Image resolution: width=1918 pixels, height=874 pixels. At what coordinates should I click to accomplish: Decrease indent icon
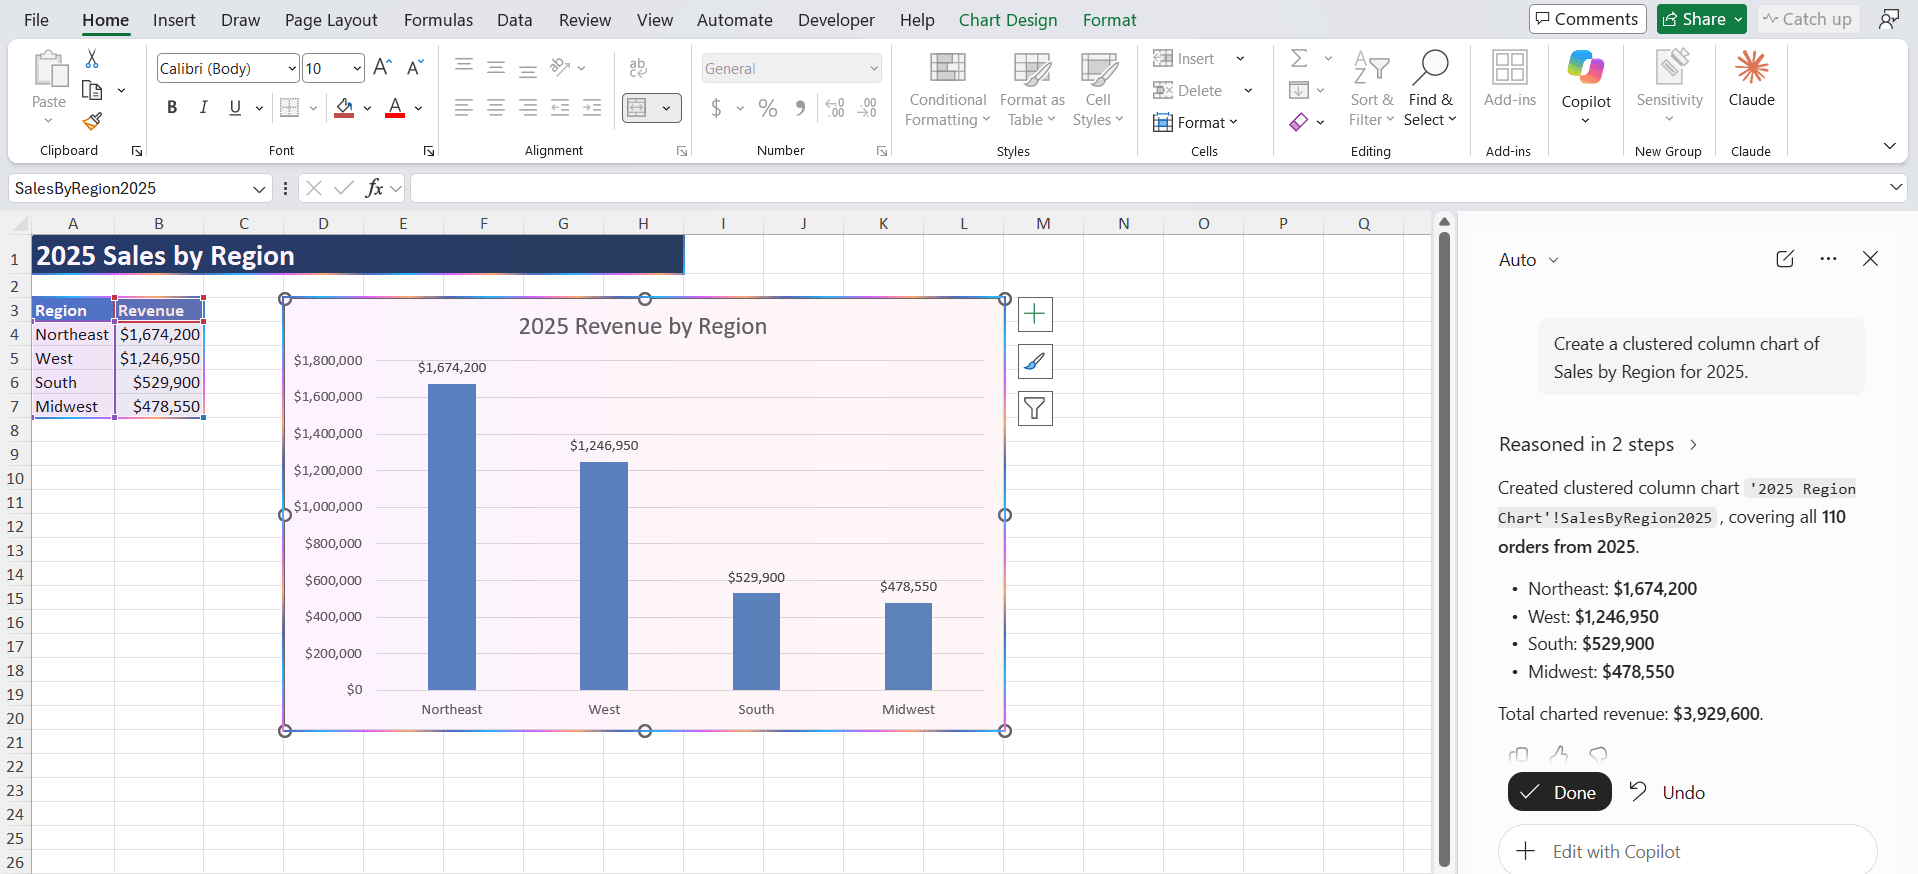tap(560, 107)
